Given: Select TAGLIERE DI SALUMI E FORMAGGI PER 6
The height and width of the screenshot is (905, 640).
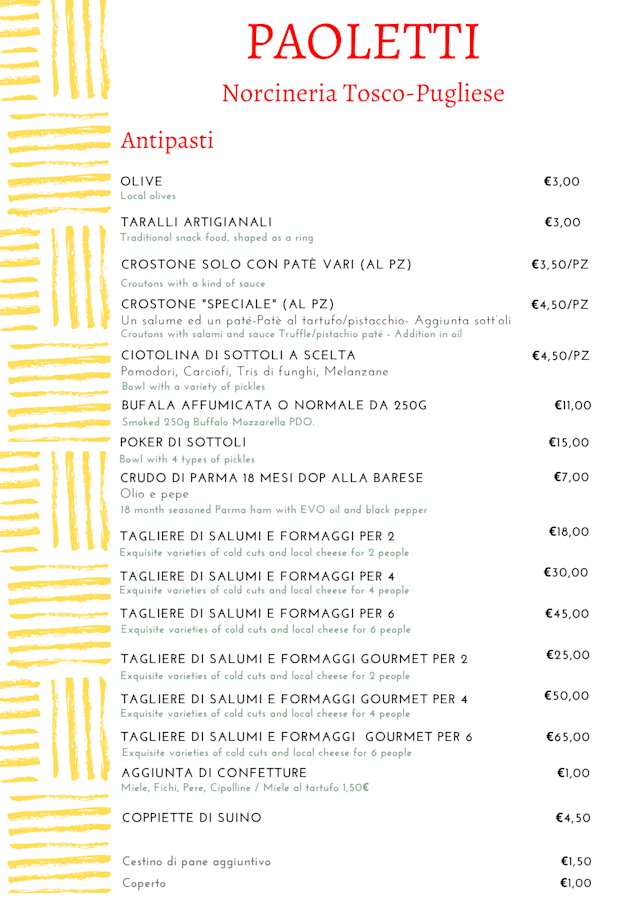Looking at the screenshot, I should tap(258, 614).
